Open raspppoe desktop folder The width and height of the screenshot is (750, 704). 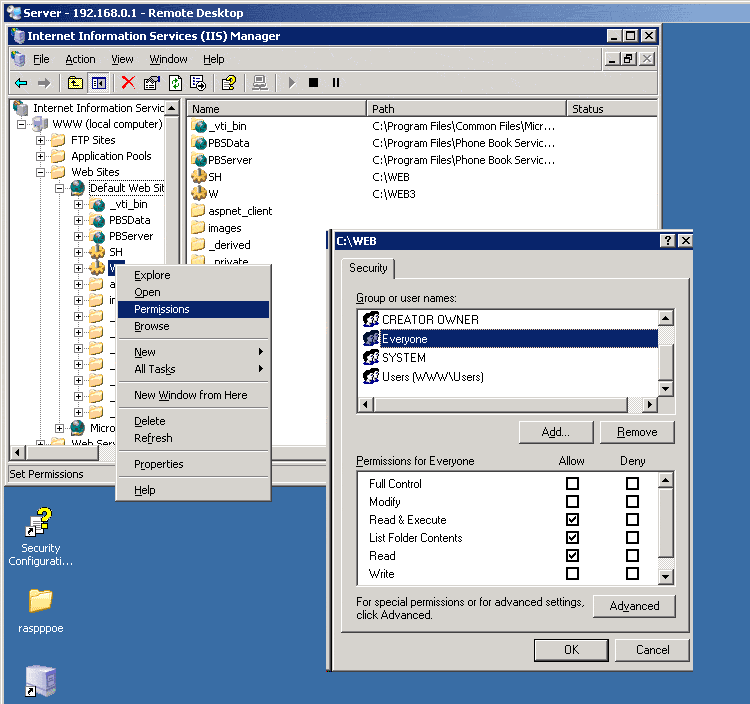point(40,611)
